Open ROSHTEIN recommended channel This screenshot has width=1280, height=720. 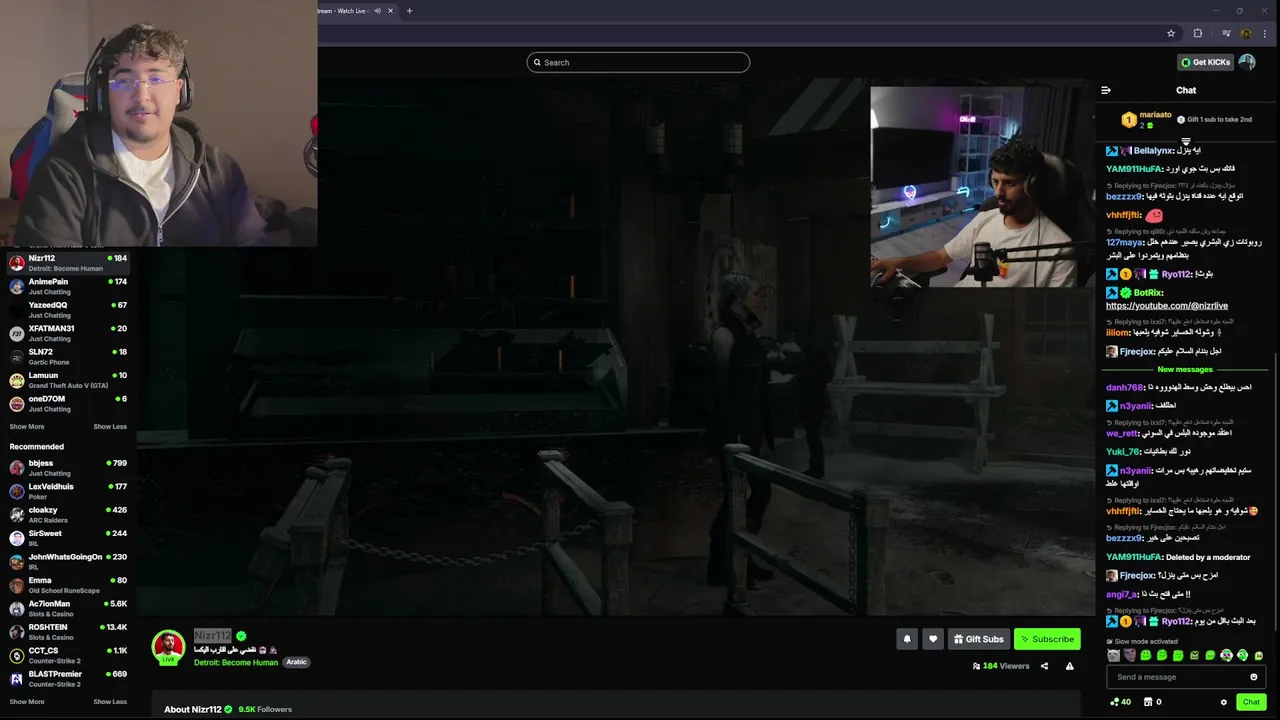click(x=68, y=632)
